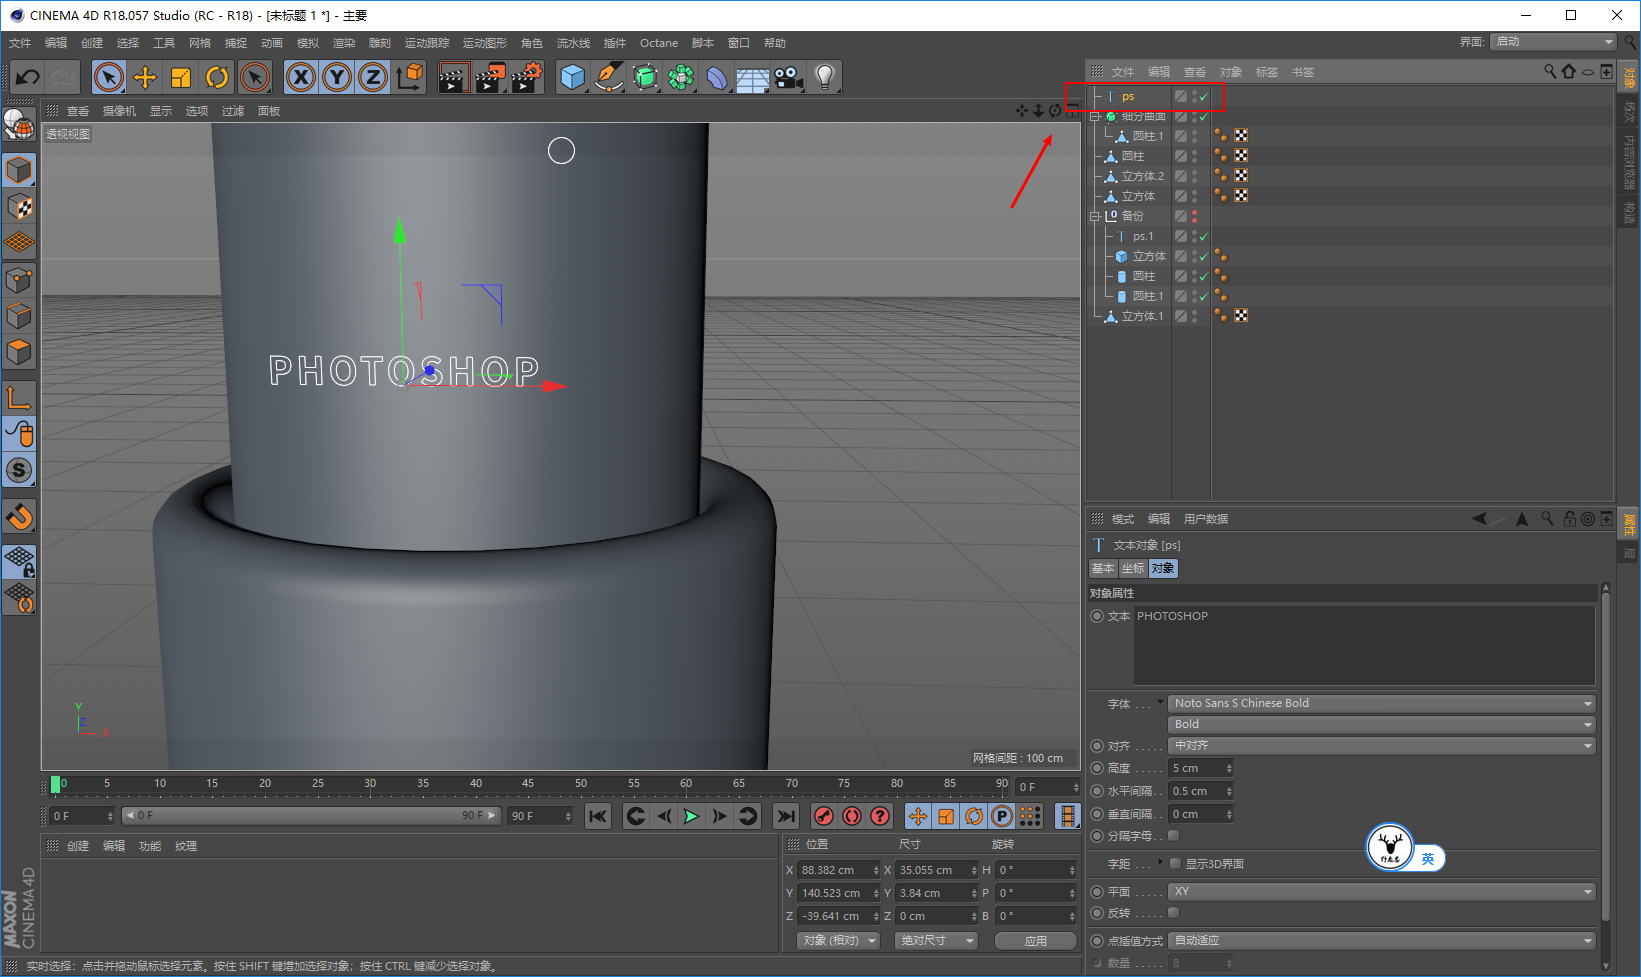1641x977 pixels.
Task: Select the Rotate tool
Action: pos(217,77)
